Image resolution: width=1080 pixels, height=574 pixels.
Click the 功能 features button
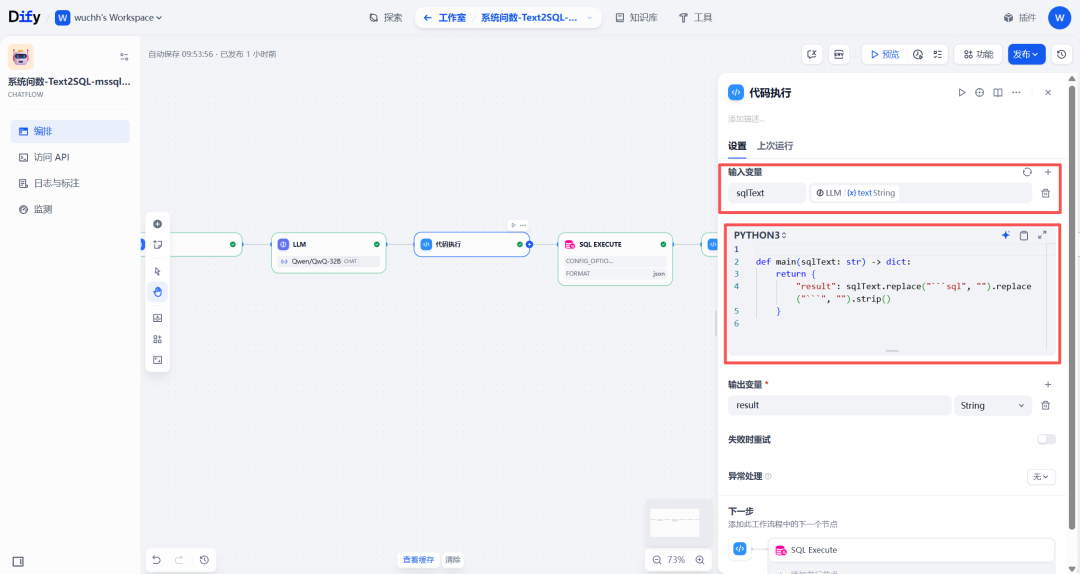[x=978, y=54]
